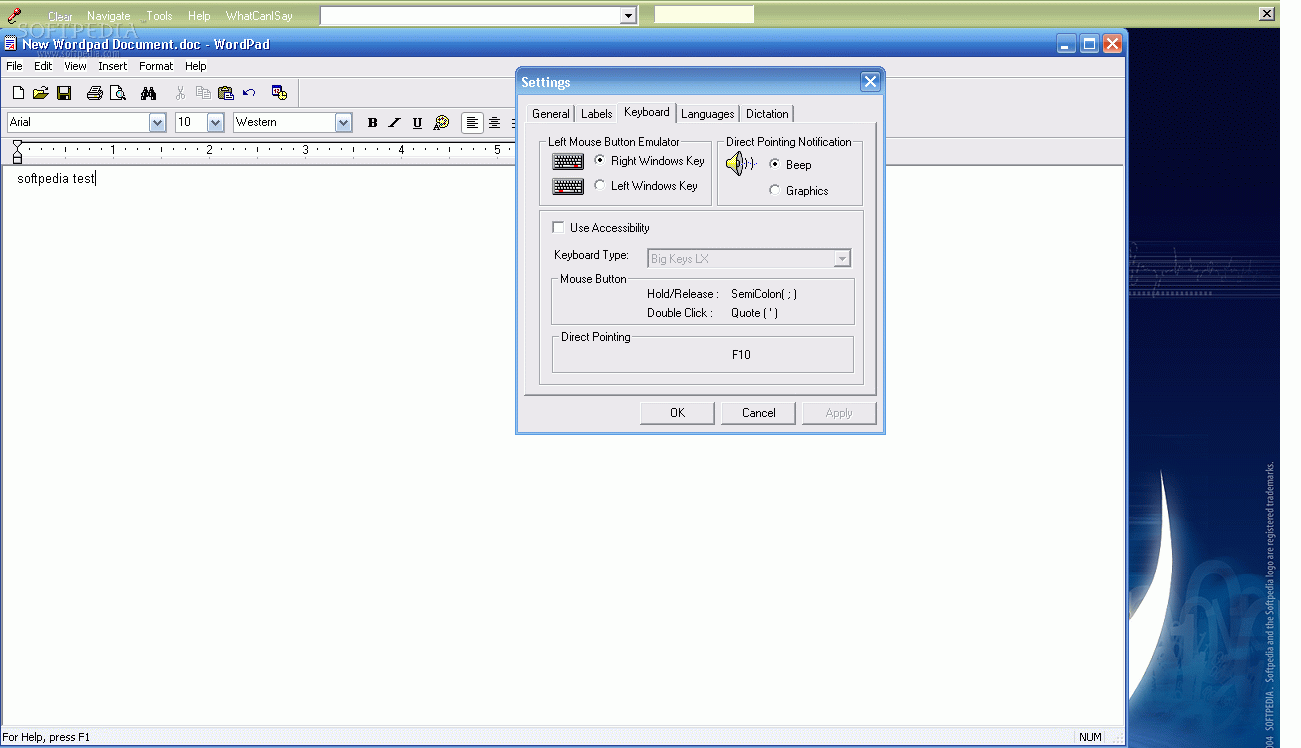
Task: Center align text in WordPad
Action: pos(495,123)
